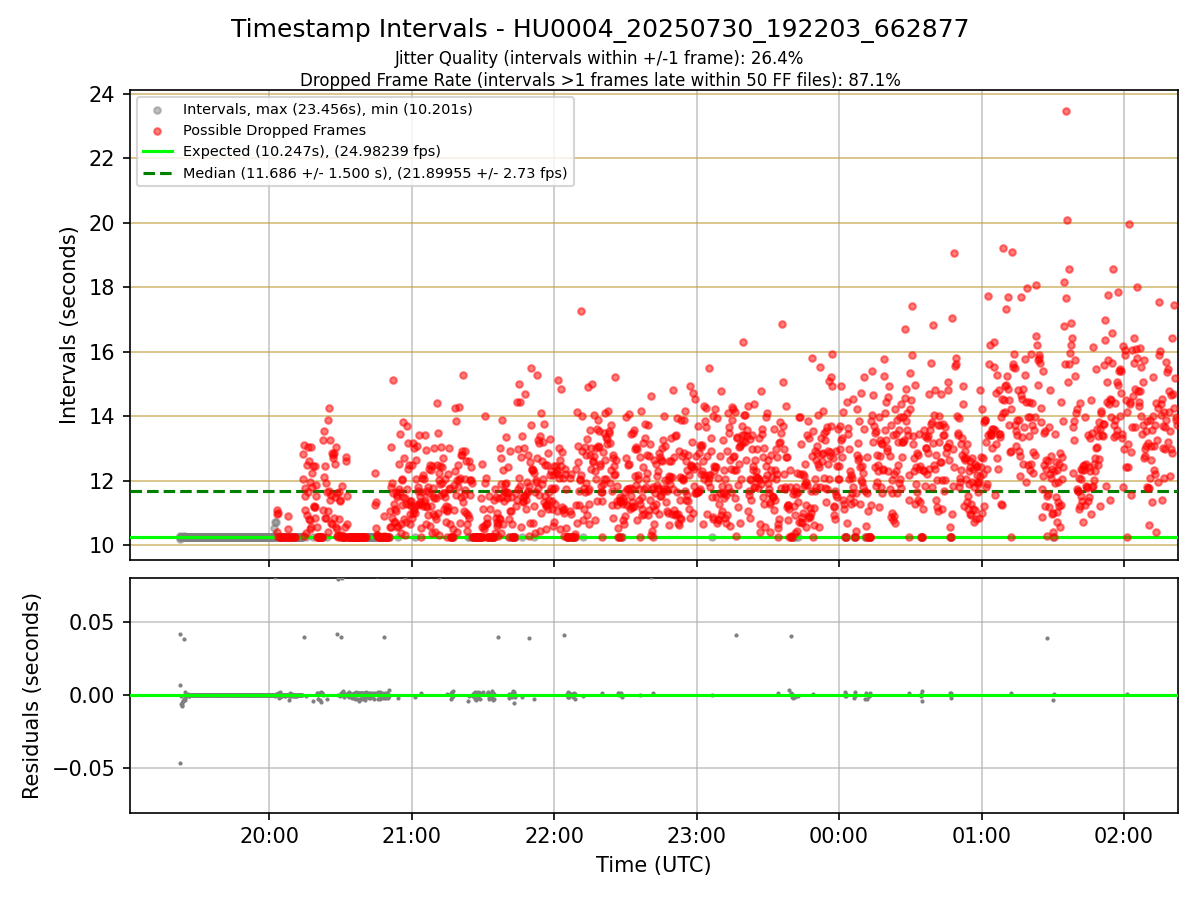This screenshot has width=1200, height=900.
Task: Click the '02:00' x-axis tick label
Action: (x=1124, y=835)
